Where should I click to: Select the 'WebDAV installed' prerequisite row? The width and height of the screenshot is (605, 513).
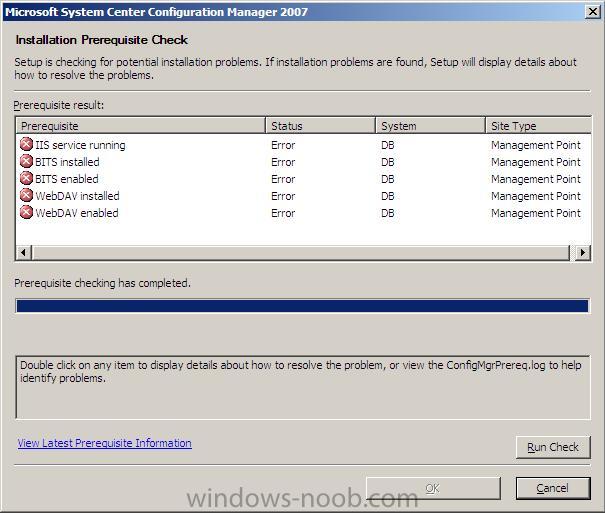pos(303,196)
